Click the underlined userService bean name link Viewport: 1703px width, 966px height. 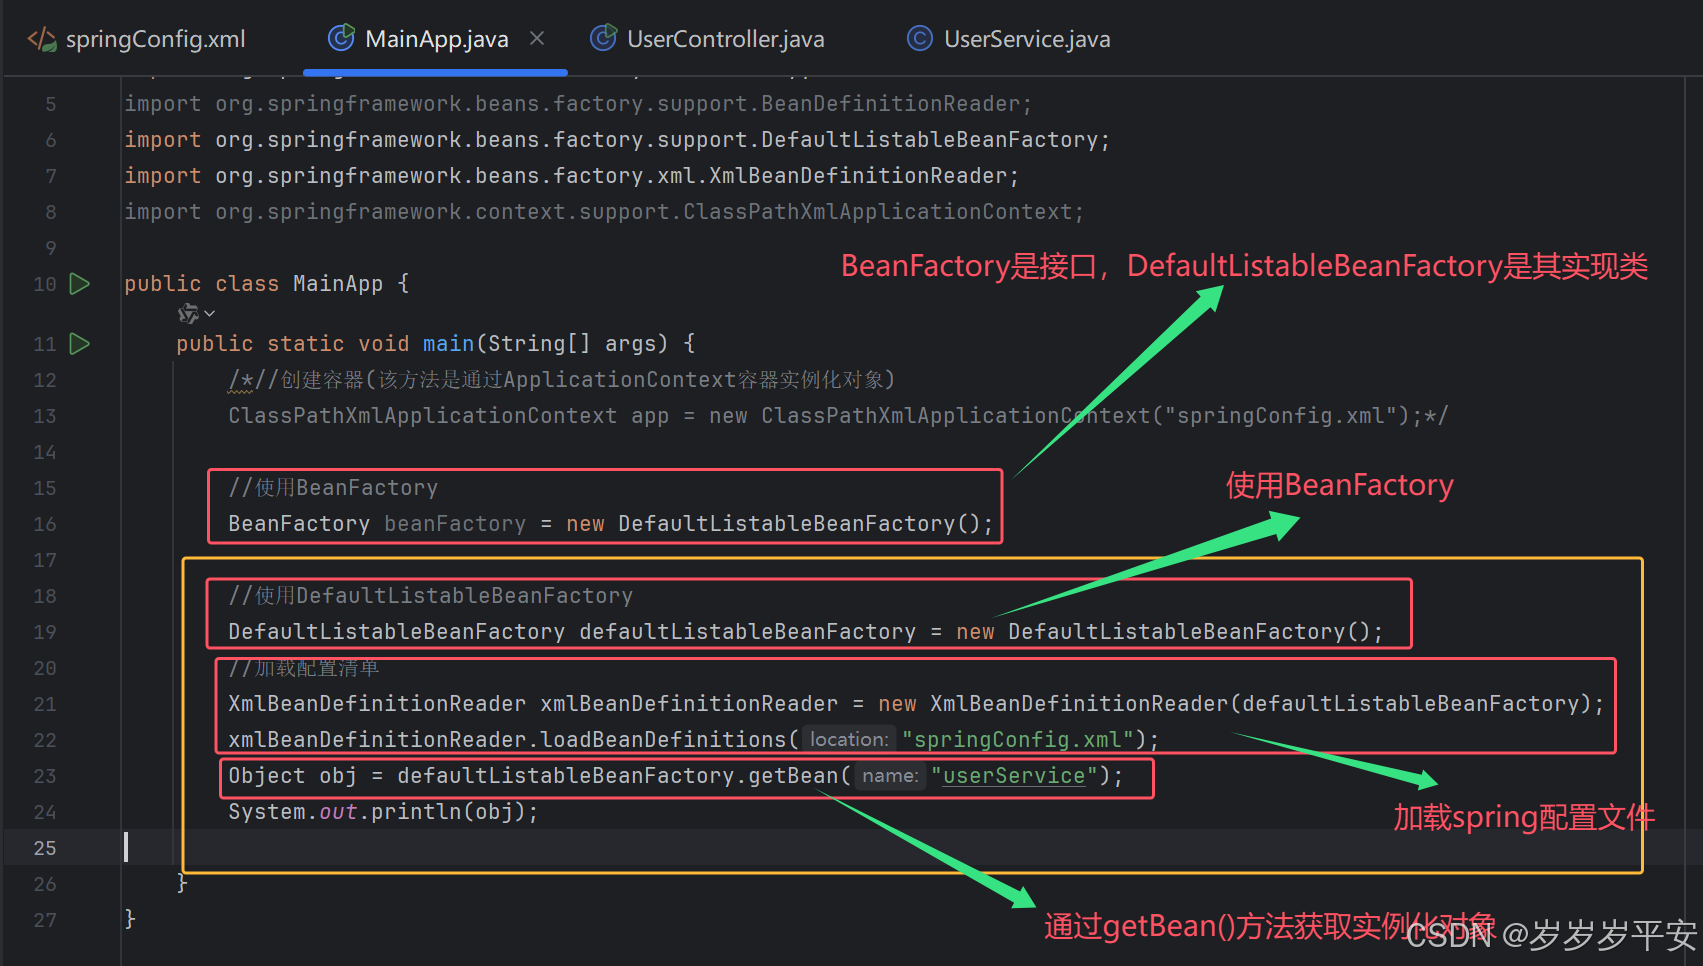click(x=1013, y=775)
